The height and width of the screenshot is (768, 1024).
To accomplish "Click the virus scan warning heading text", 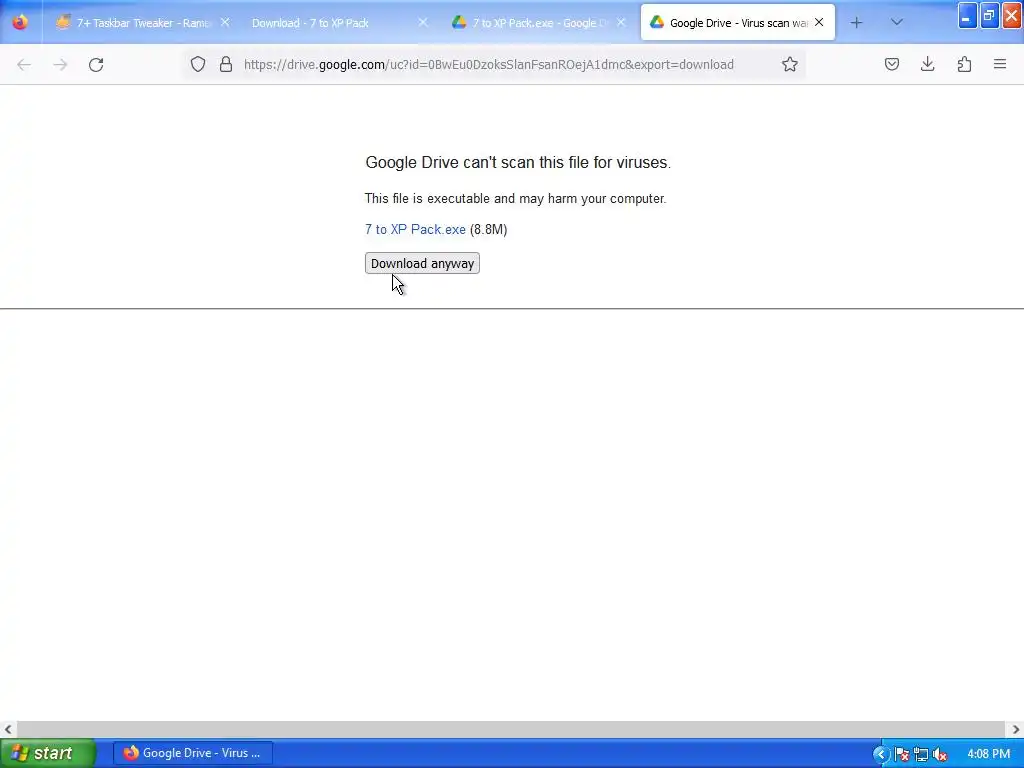I will [518, 163].
